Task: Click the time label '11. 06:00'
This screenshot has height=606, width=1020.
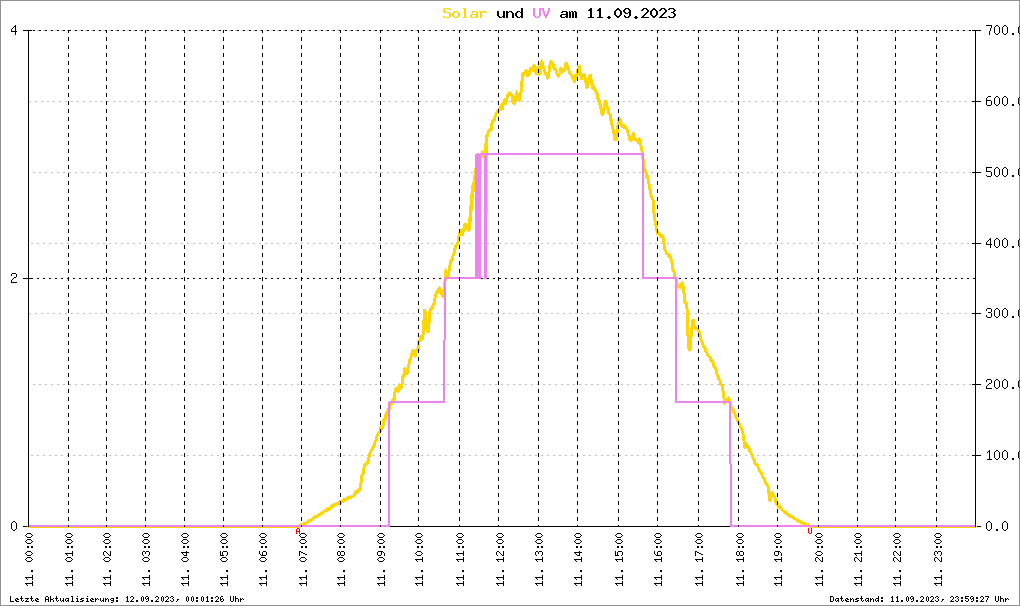Action: click(263, 559)
